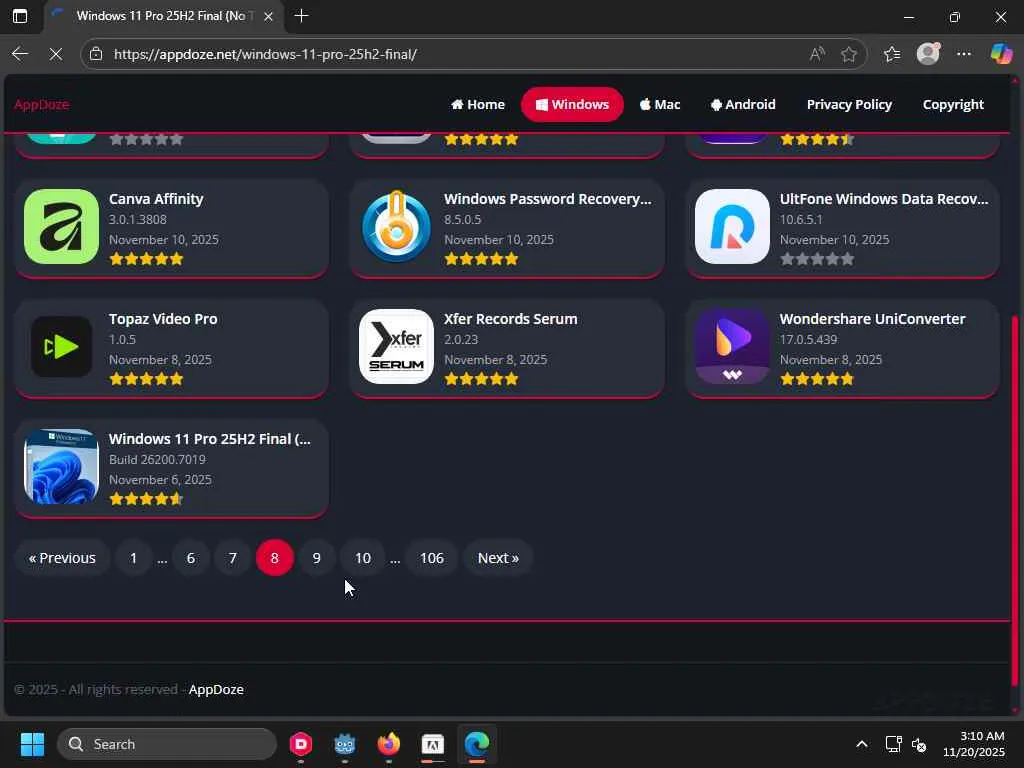This screenshot has height=768, width=1024.
Task: Open the Windows Start menu
Action: tap(32, 744)
